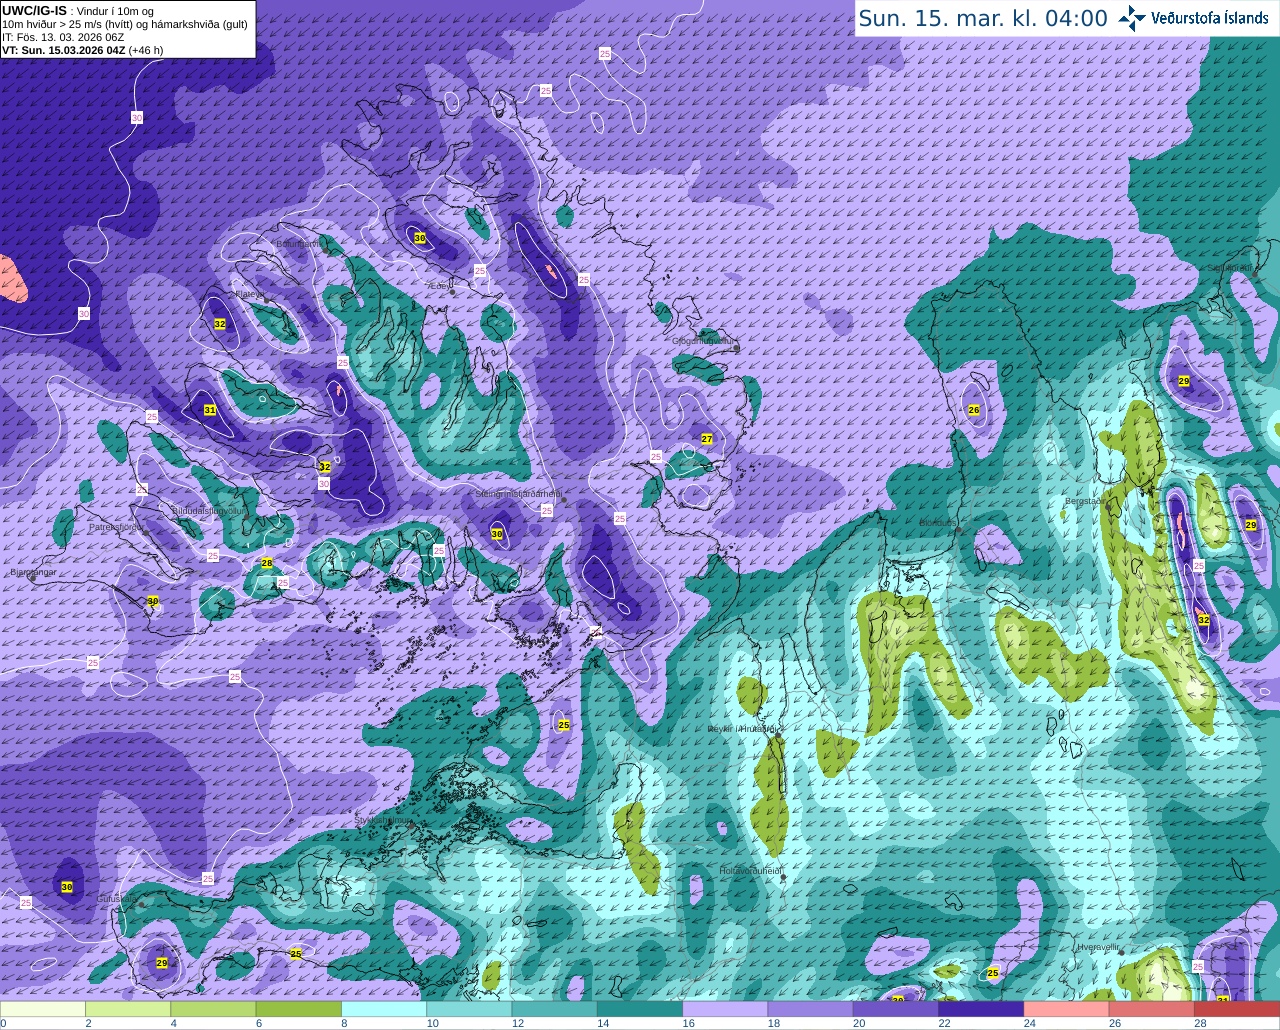Select the 0–2 m/s legend swatch

[43, 1008]
